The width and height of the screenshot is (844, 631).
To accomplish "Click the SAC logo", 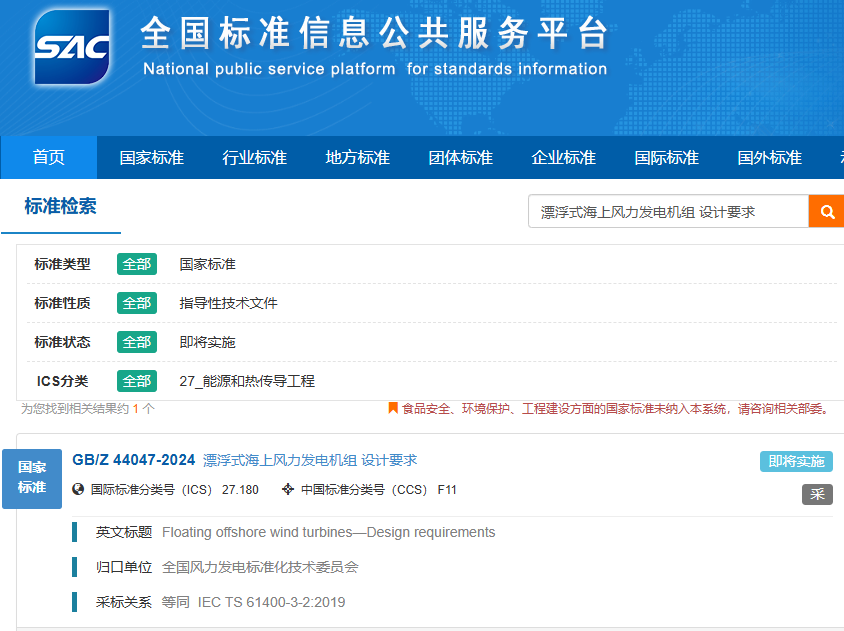I will pos(72,50).
